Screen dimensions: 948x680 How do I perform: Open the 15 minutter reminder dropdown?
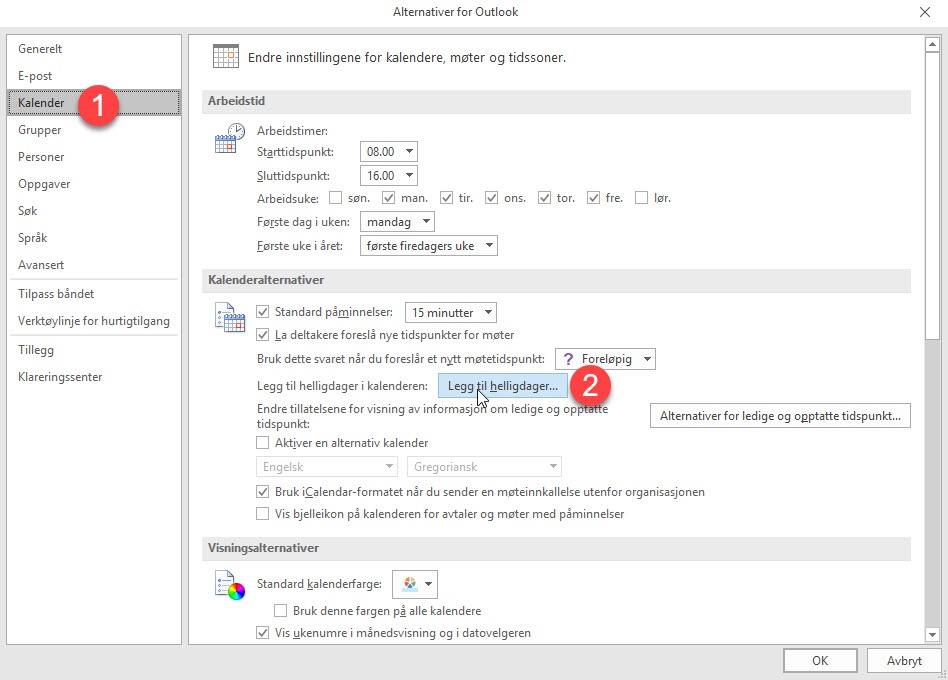[x=450, y=312]
